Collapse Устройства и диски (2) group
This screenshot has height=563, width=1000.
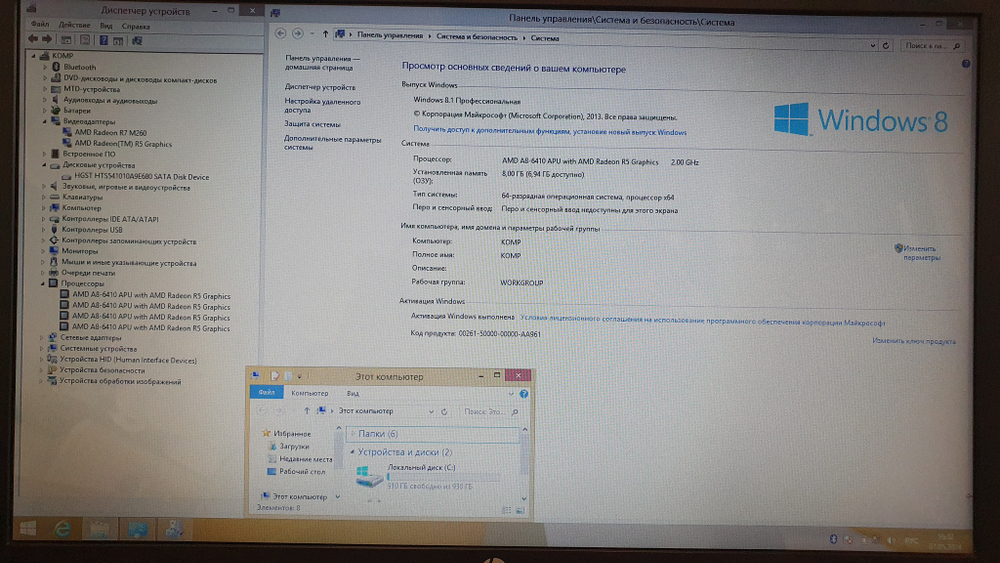[351, 452]
